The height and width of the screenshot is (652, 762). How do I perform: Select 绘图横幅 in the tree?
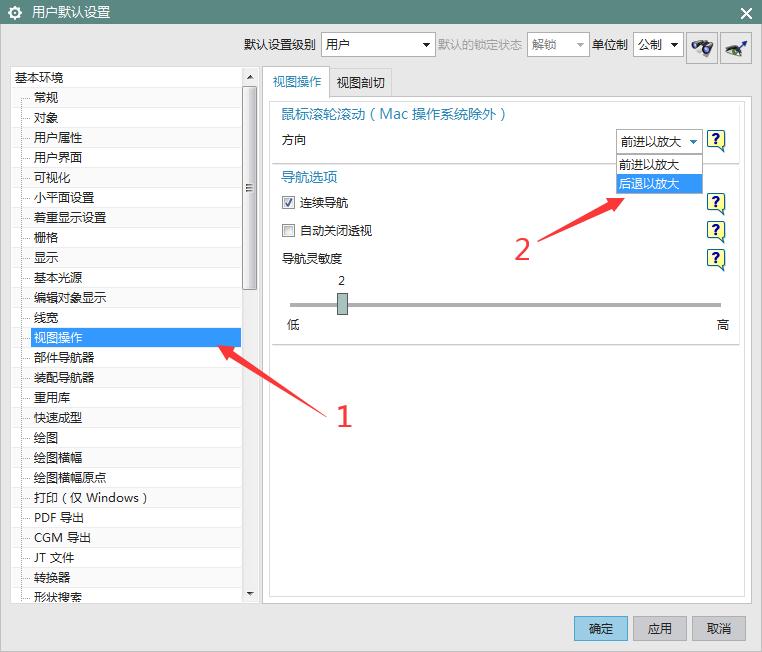point(58,458)
